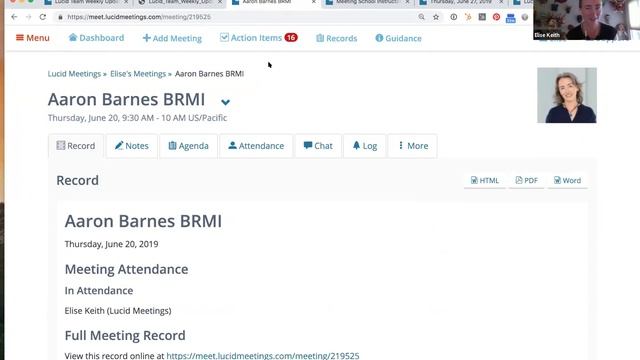Open the meeting record URL link

click(x=263, y=356)
